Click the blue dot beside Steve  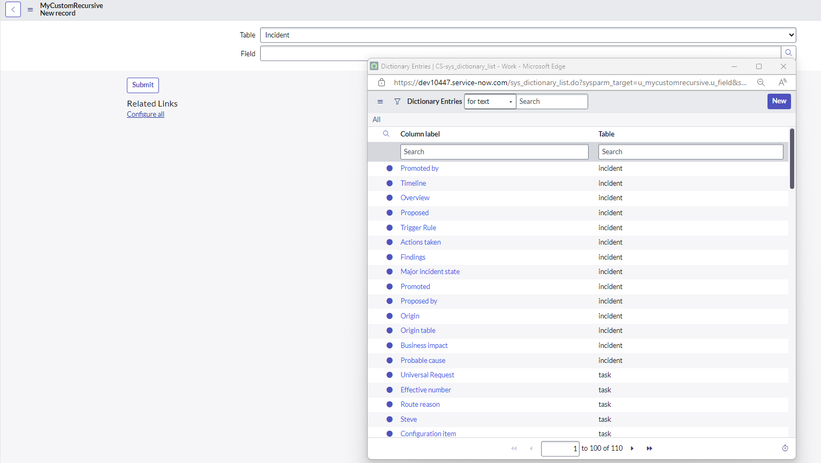coord(389,419)
